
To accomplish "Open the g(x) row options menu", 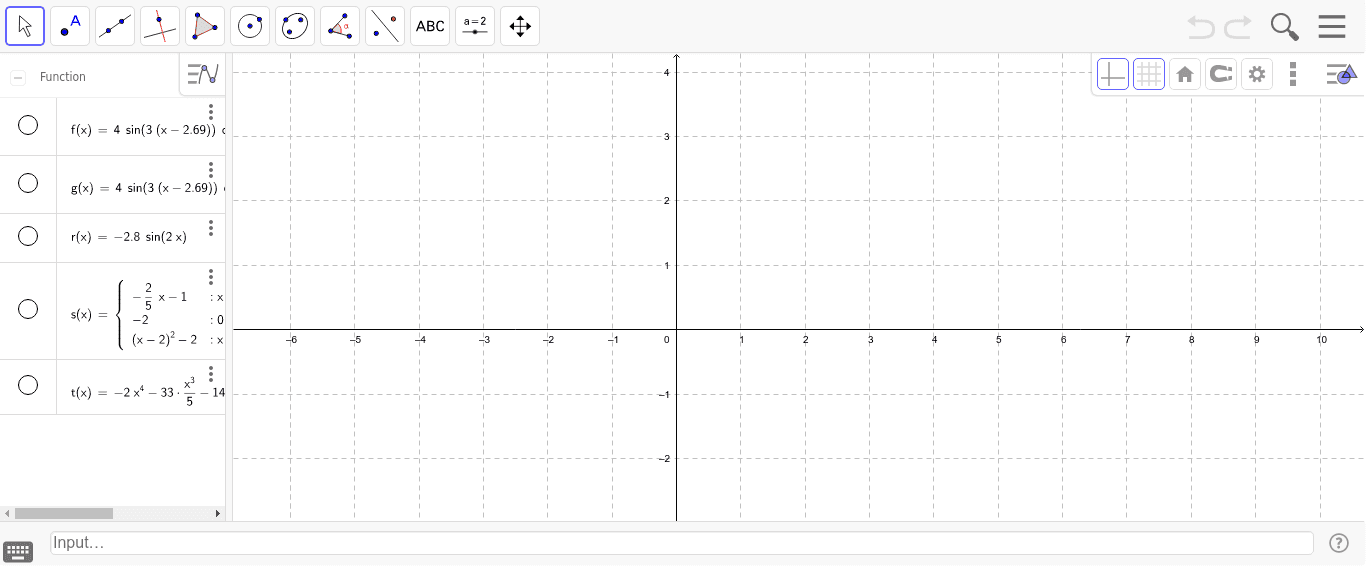I will click(211, 170).
